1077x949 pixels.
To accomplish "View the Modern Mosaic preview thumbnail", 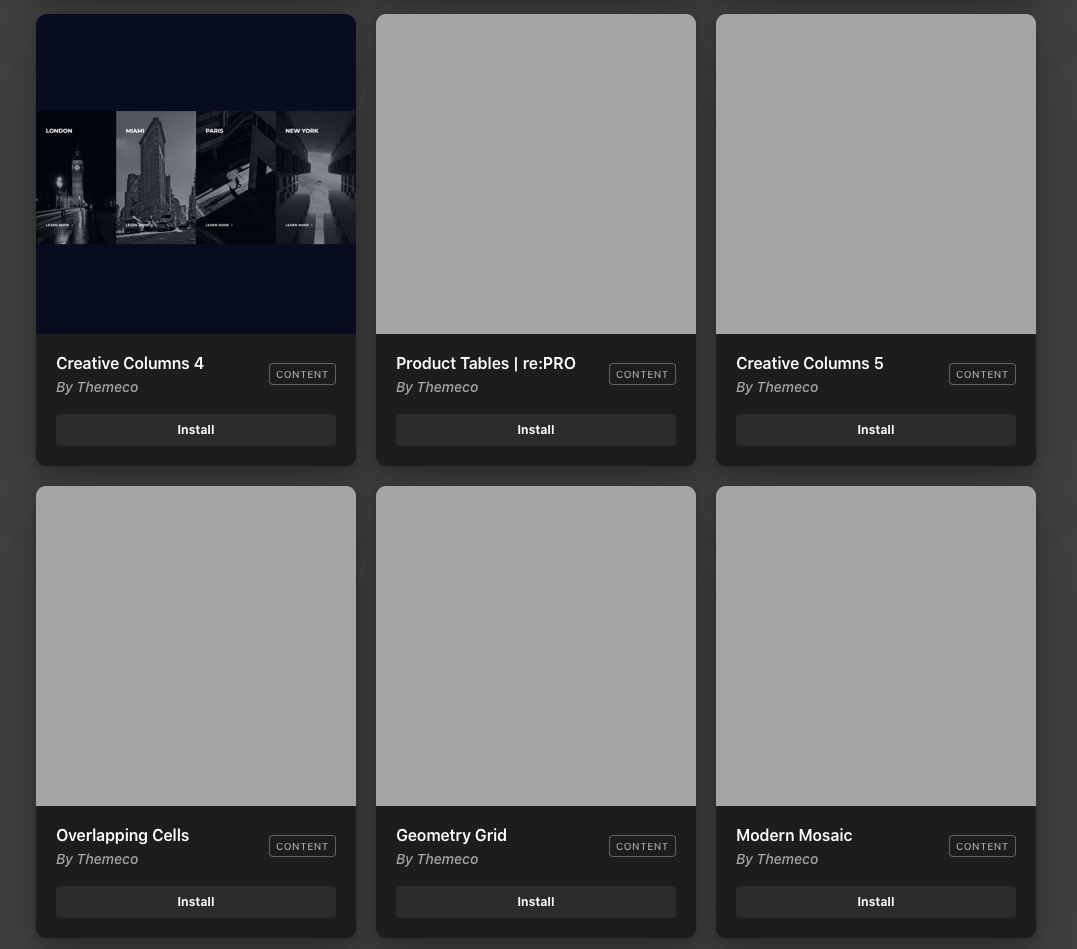I will [x=876, y=646].
